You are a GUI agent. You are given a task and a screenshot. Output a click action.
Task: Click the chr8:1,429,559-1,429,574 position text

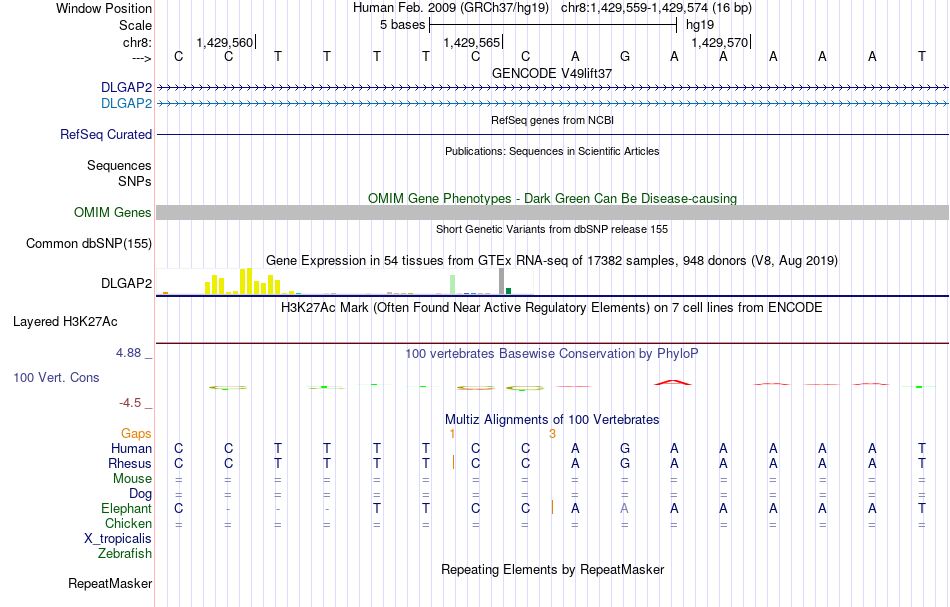pos(656,8)
